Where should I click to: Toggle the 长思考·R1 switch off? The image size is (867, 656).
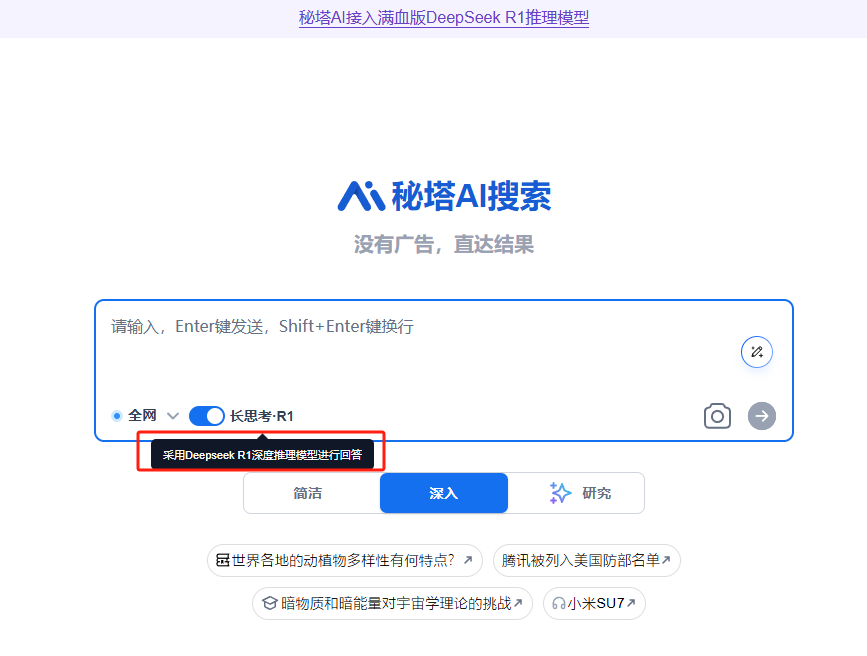click(206, 416)
